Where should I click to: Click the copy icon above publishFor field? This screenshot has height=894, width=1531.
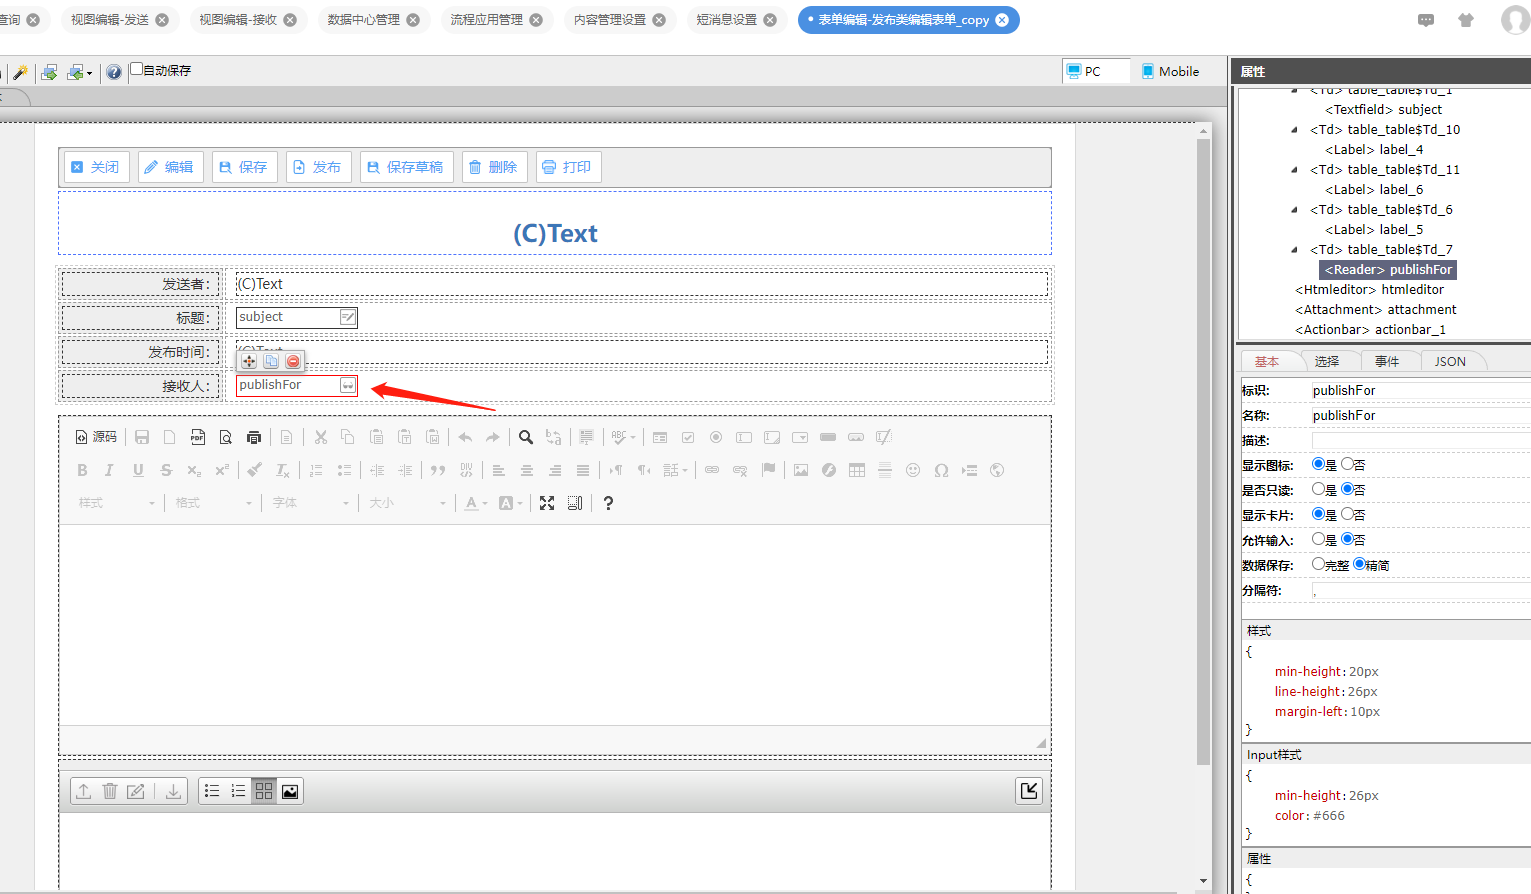click(x=271, y=361)
